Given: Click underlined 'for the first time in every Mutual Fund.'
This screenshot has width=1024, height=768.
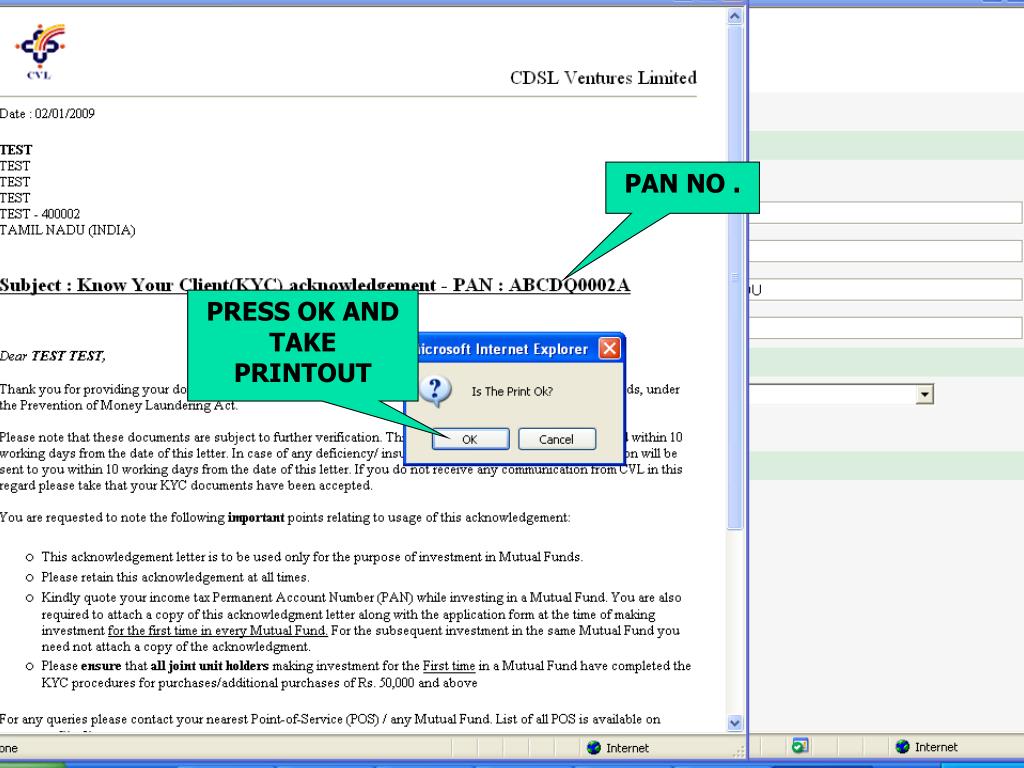Looking at the screenshot, I should click(x=217, y=631).
